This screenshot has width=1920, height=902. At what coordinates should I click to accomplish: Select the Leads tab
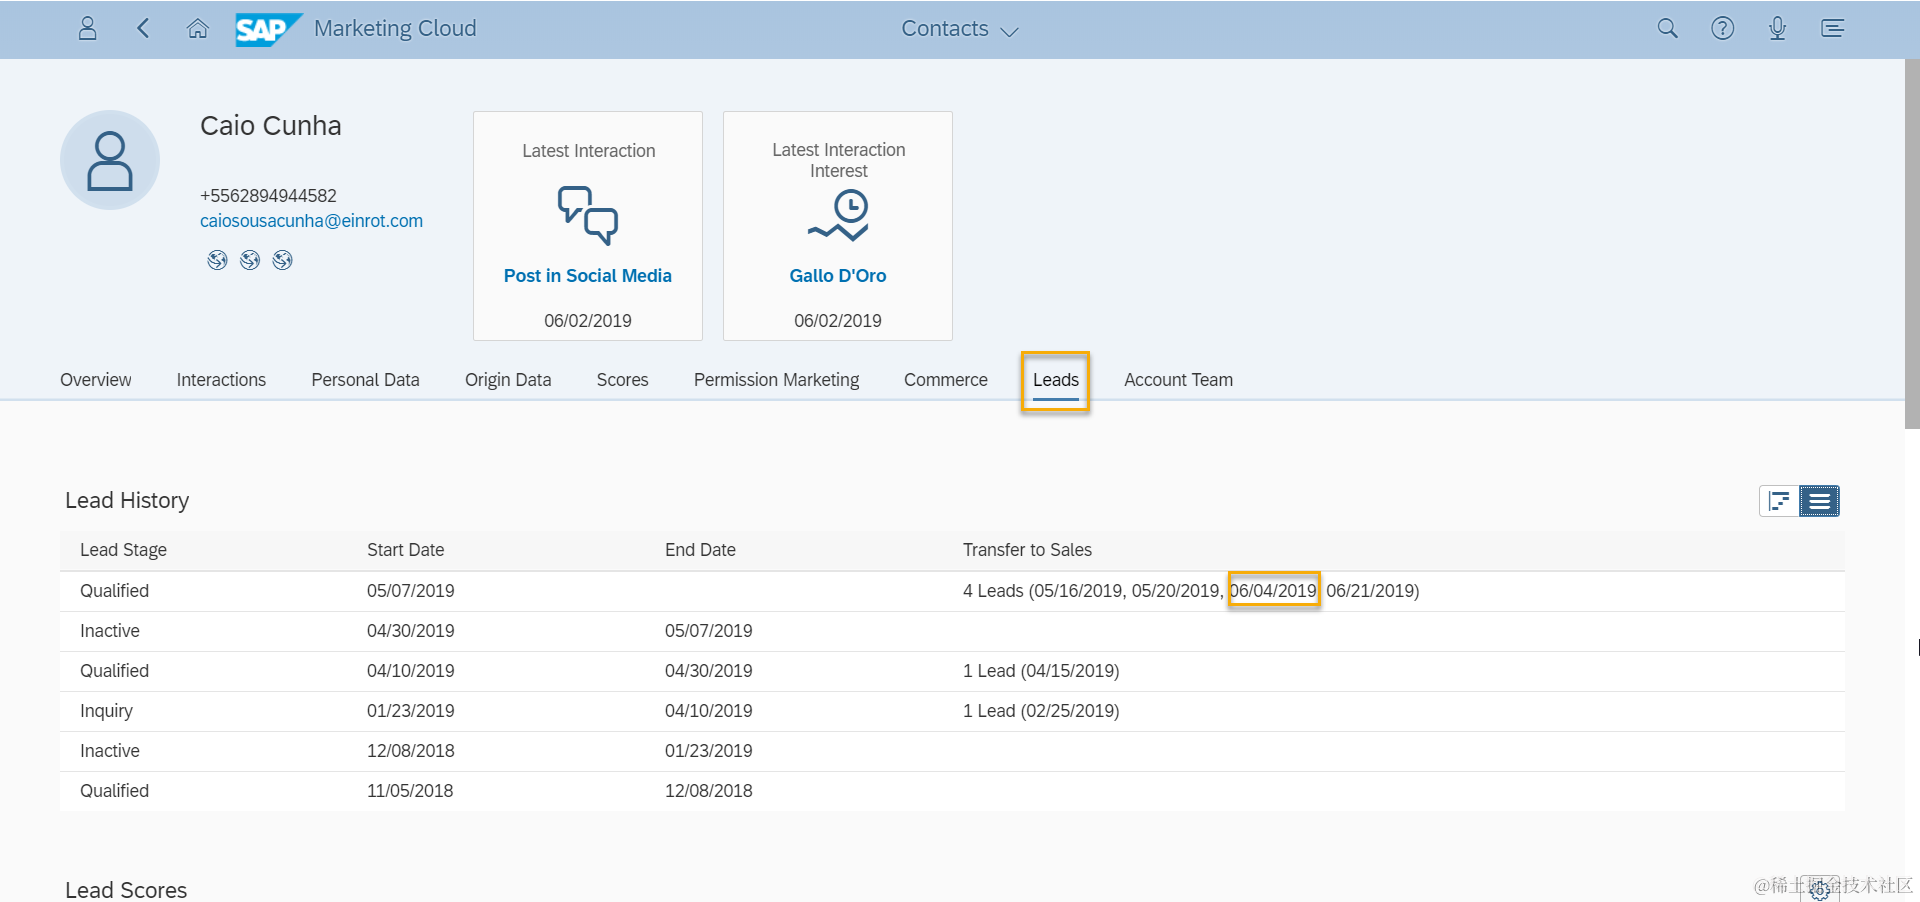(1055, 380)
